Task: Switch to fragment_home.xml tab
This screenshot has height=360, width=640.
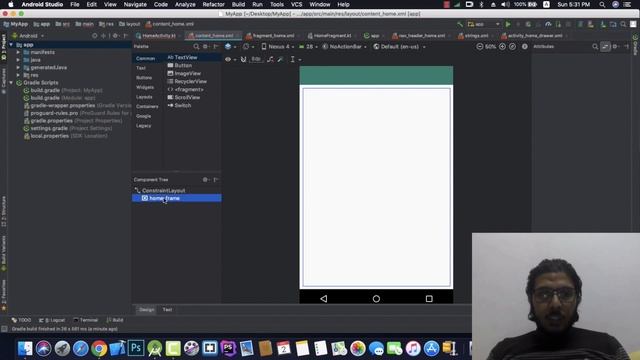Action: click(x=273, y=36)
